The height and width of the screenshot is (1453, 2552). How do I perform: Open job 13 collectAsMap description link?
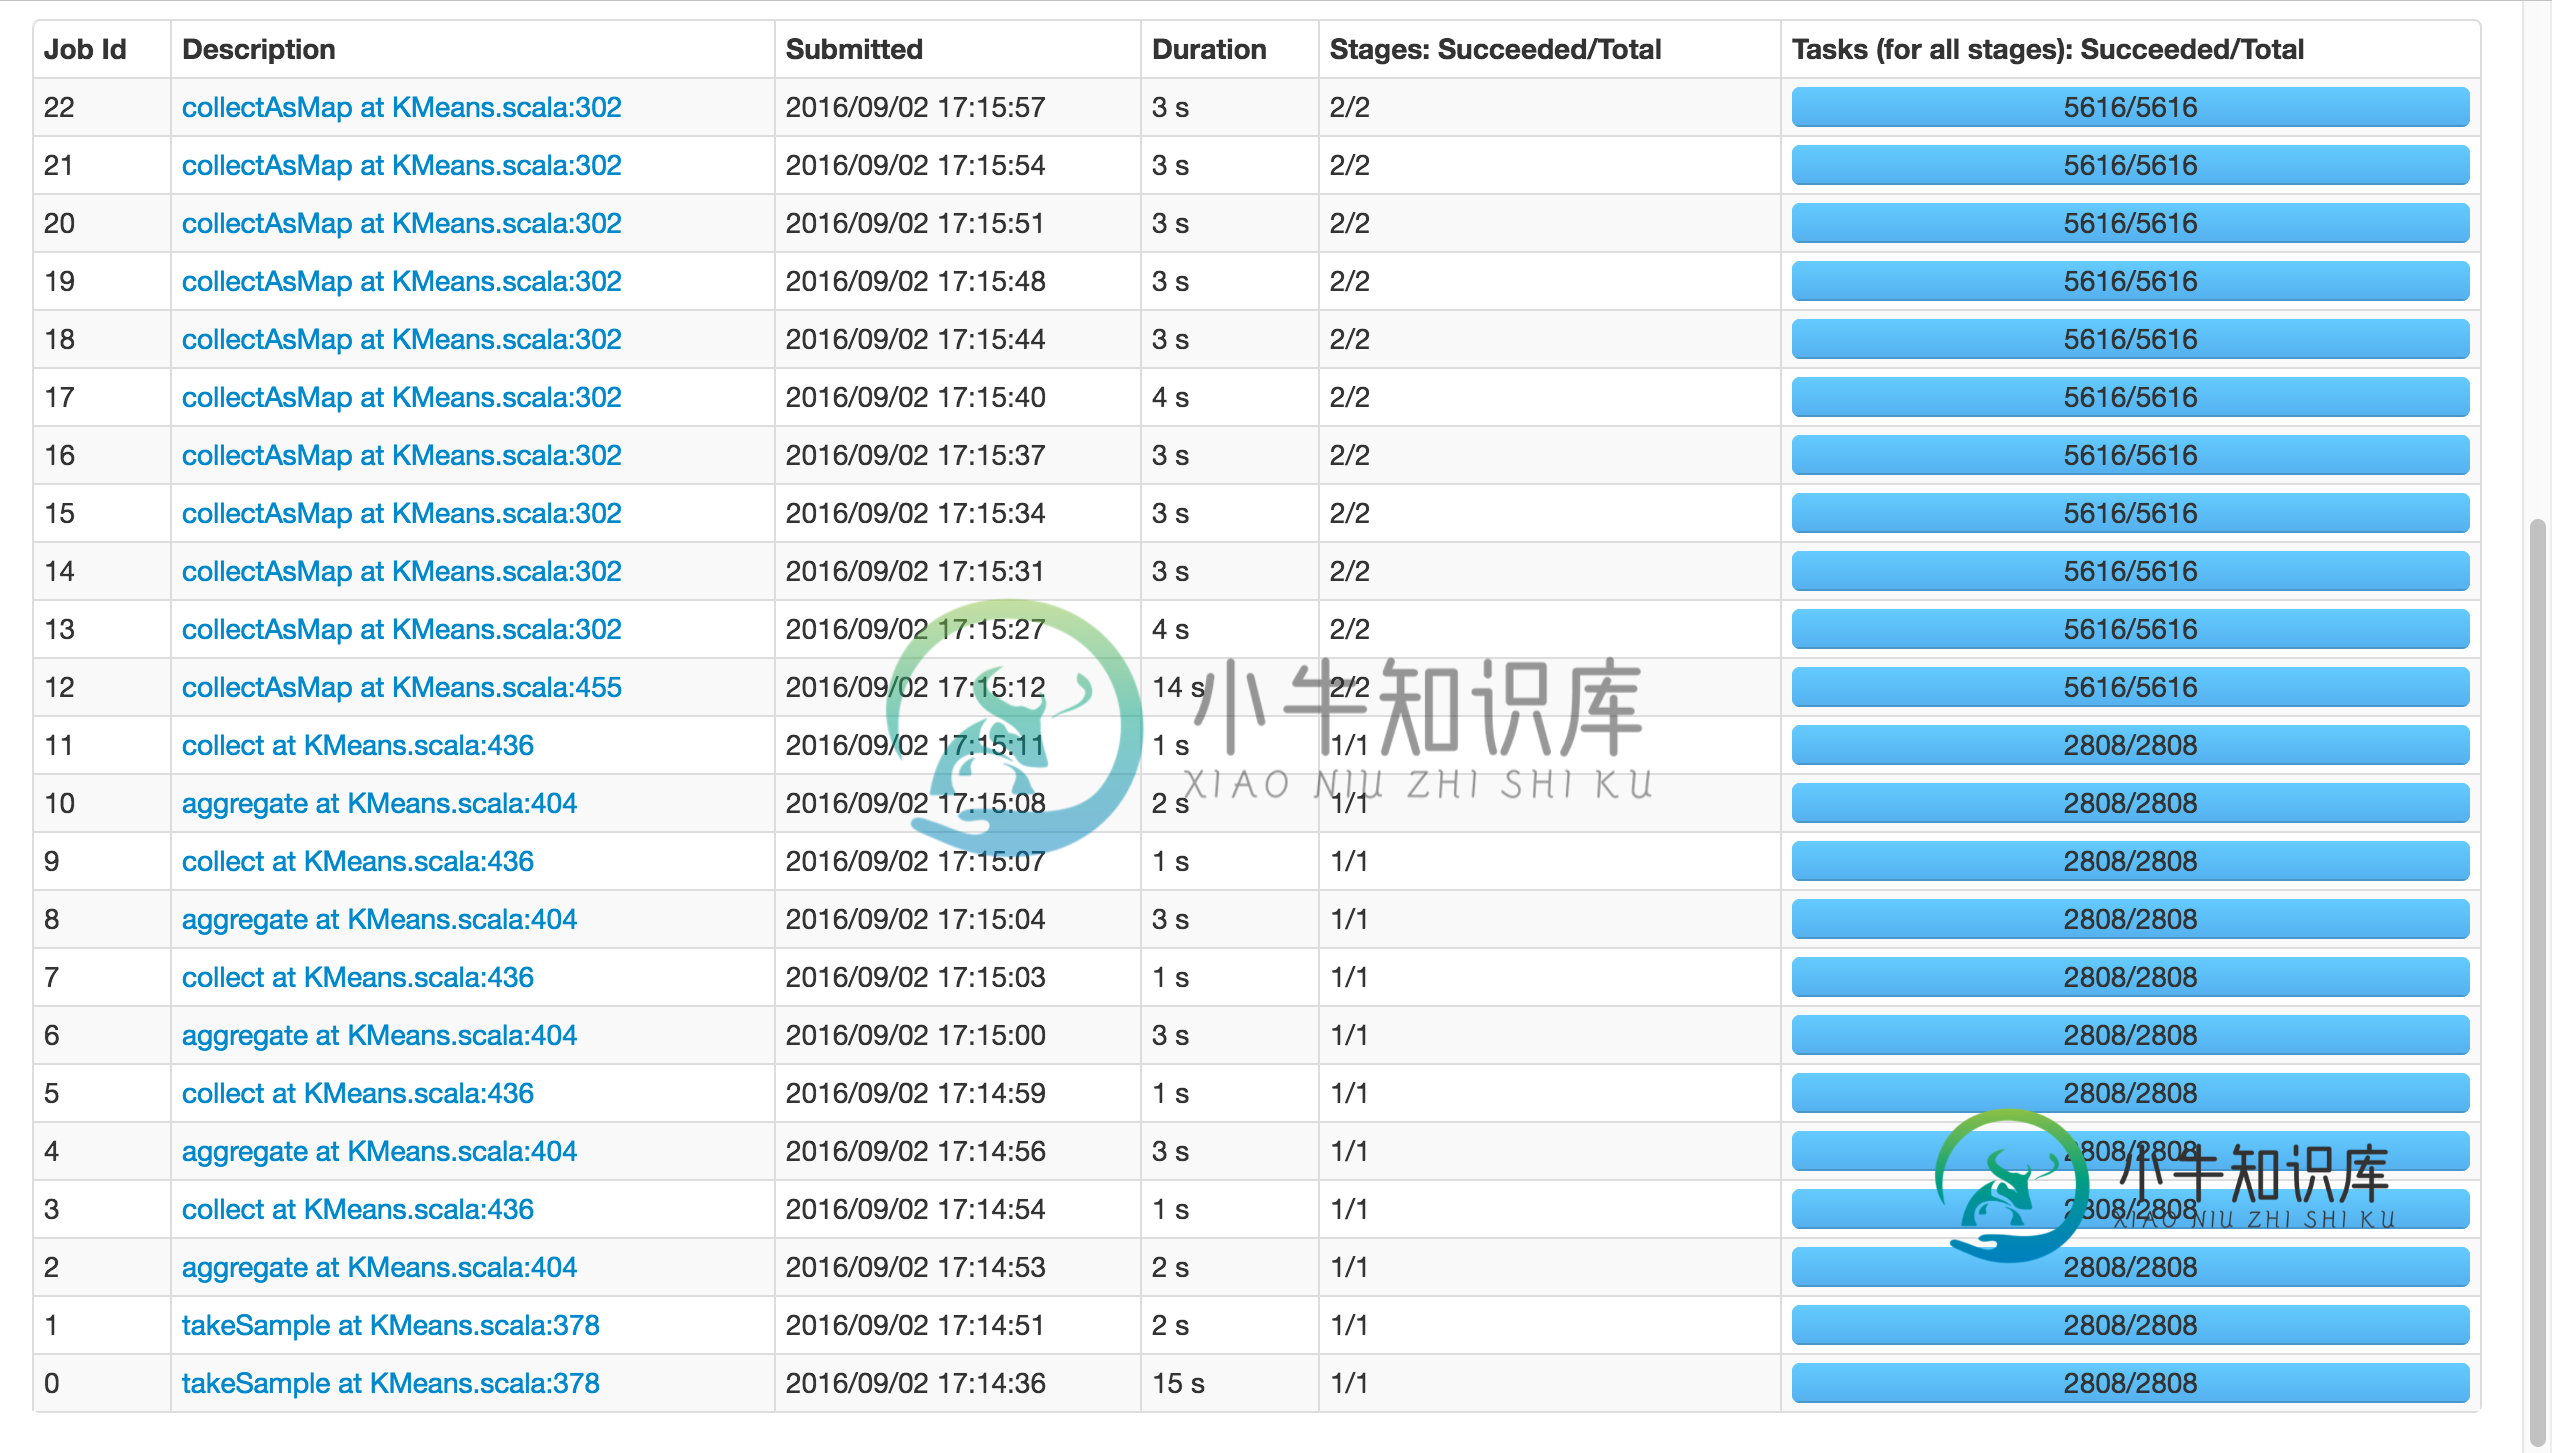tap(401, 629)
